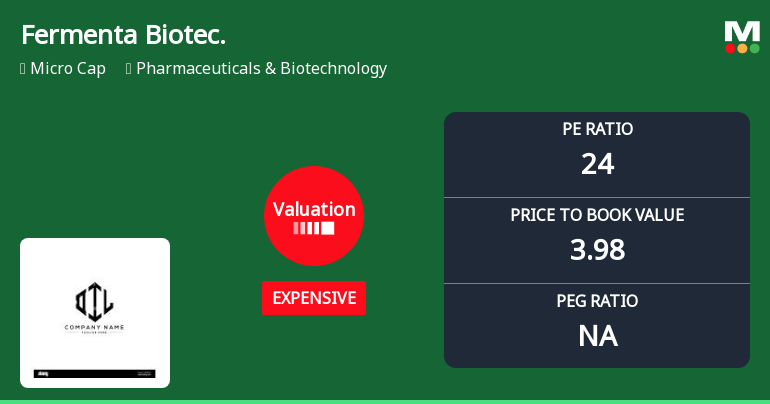
Task: Click the PRICE TO BOOK VALUE heading
Action: click(597, 215)
